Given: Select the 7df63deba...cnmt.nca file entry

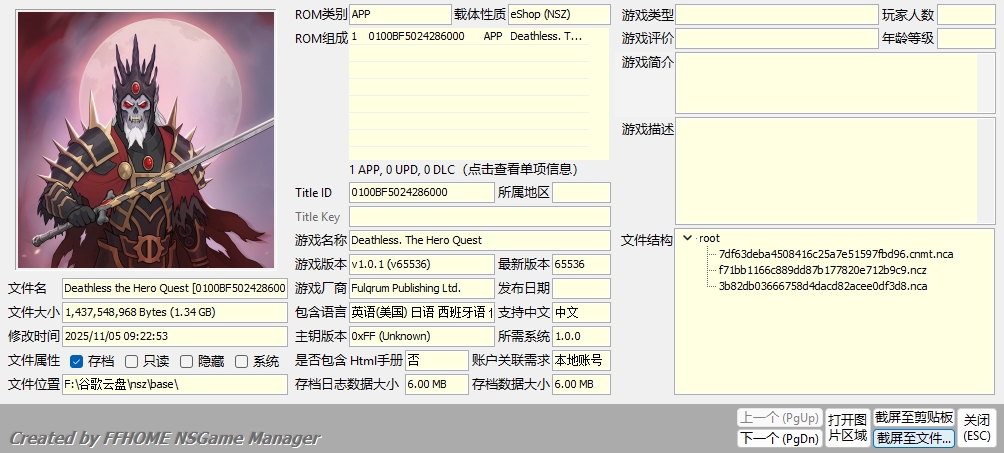Looking at the screenshot, I should tap(836, 254).
